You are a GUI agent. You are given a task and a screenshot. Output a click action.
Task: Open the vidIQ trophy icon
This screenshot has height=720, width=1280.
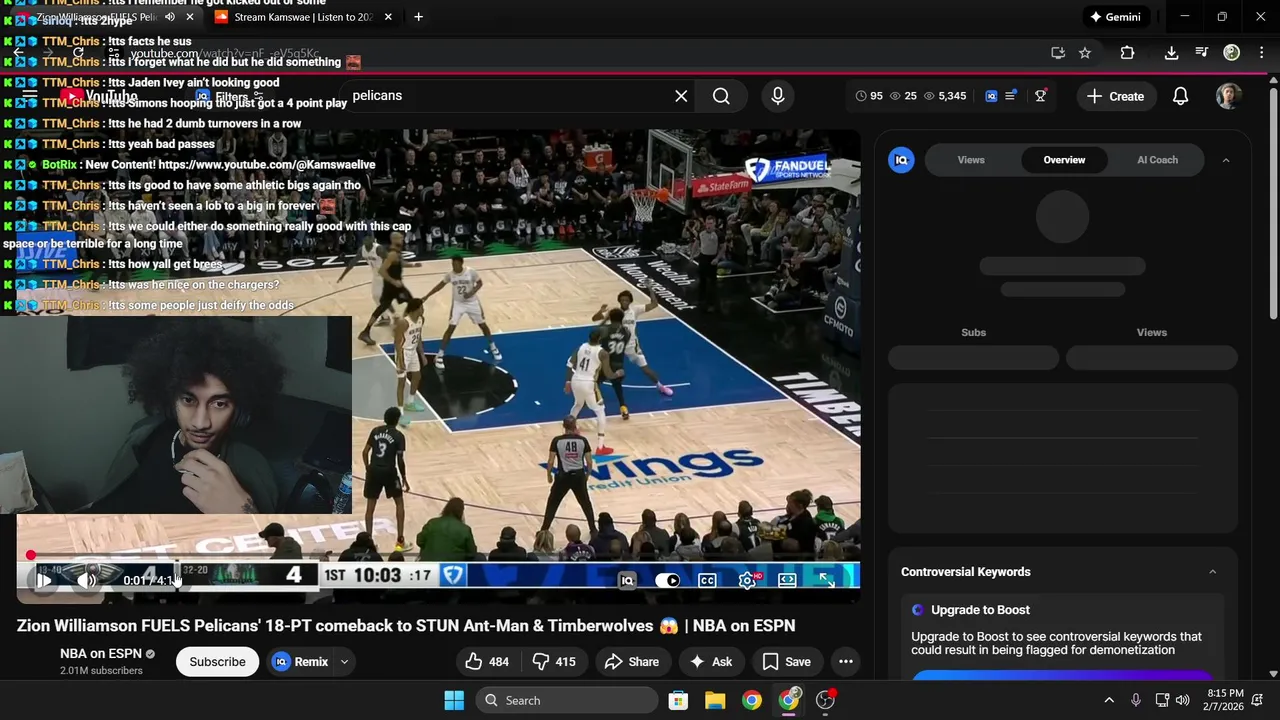click(1041, 96)
